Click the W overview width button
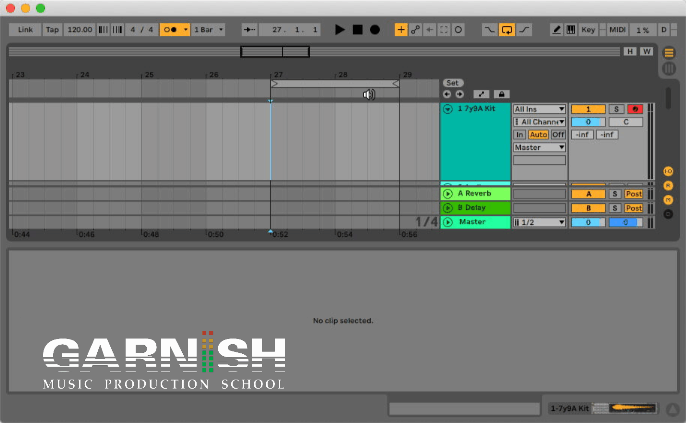Image resolution: width=686 pixels, height=423 pixels. click(x=647, y=52)
